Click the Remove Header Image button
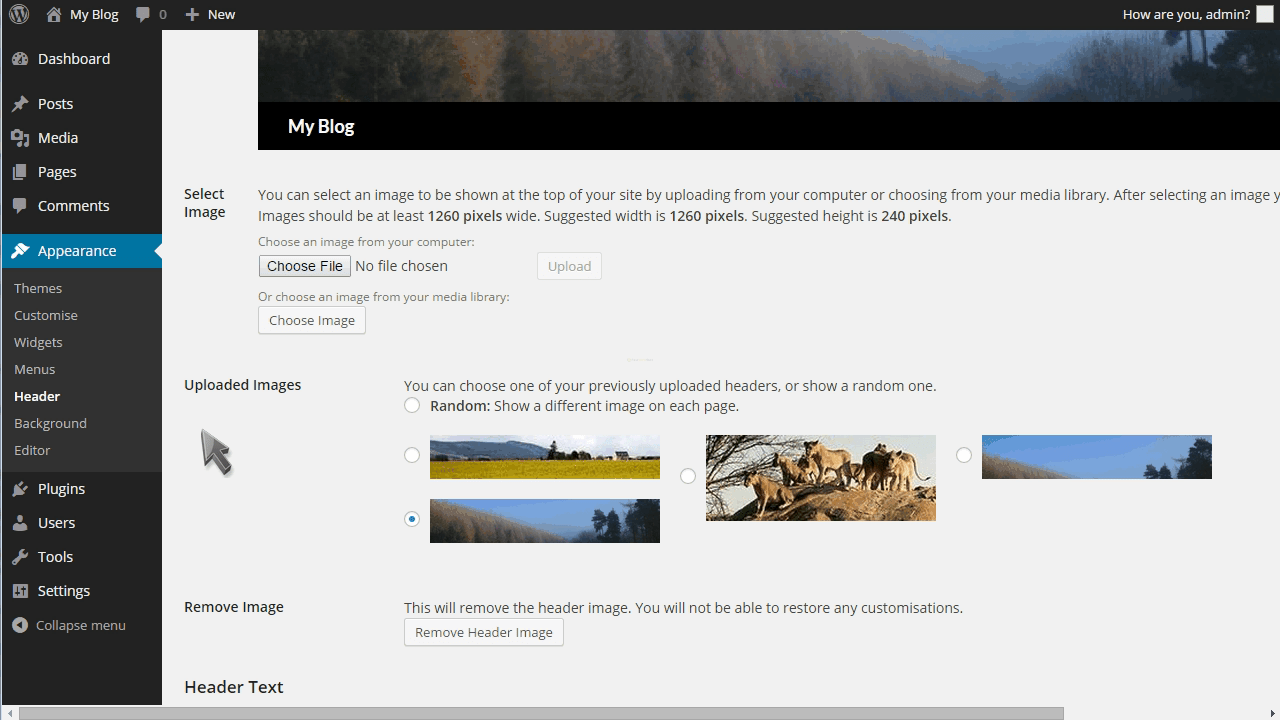 point(483,632)
